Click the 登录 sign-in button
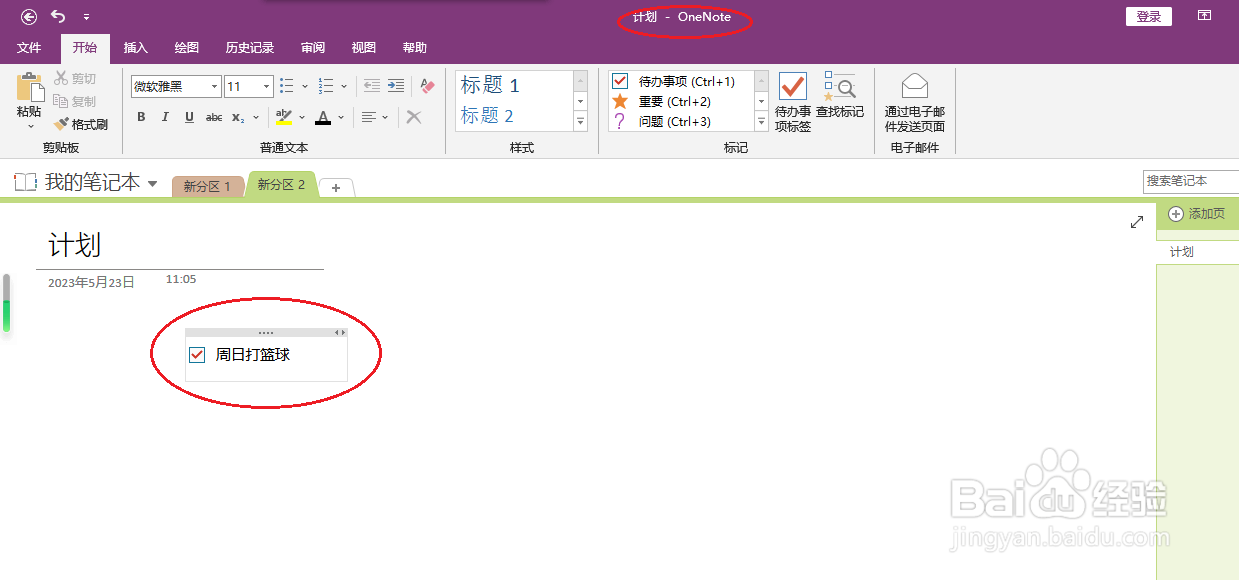Image resolution: width=1239 pixels, height=580 pixels. (1149, 16)
